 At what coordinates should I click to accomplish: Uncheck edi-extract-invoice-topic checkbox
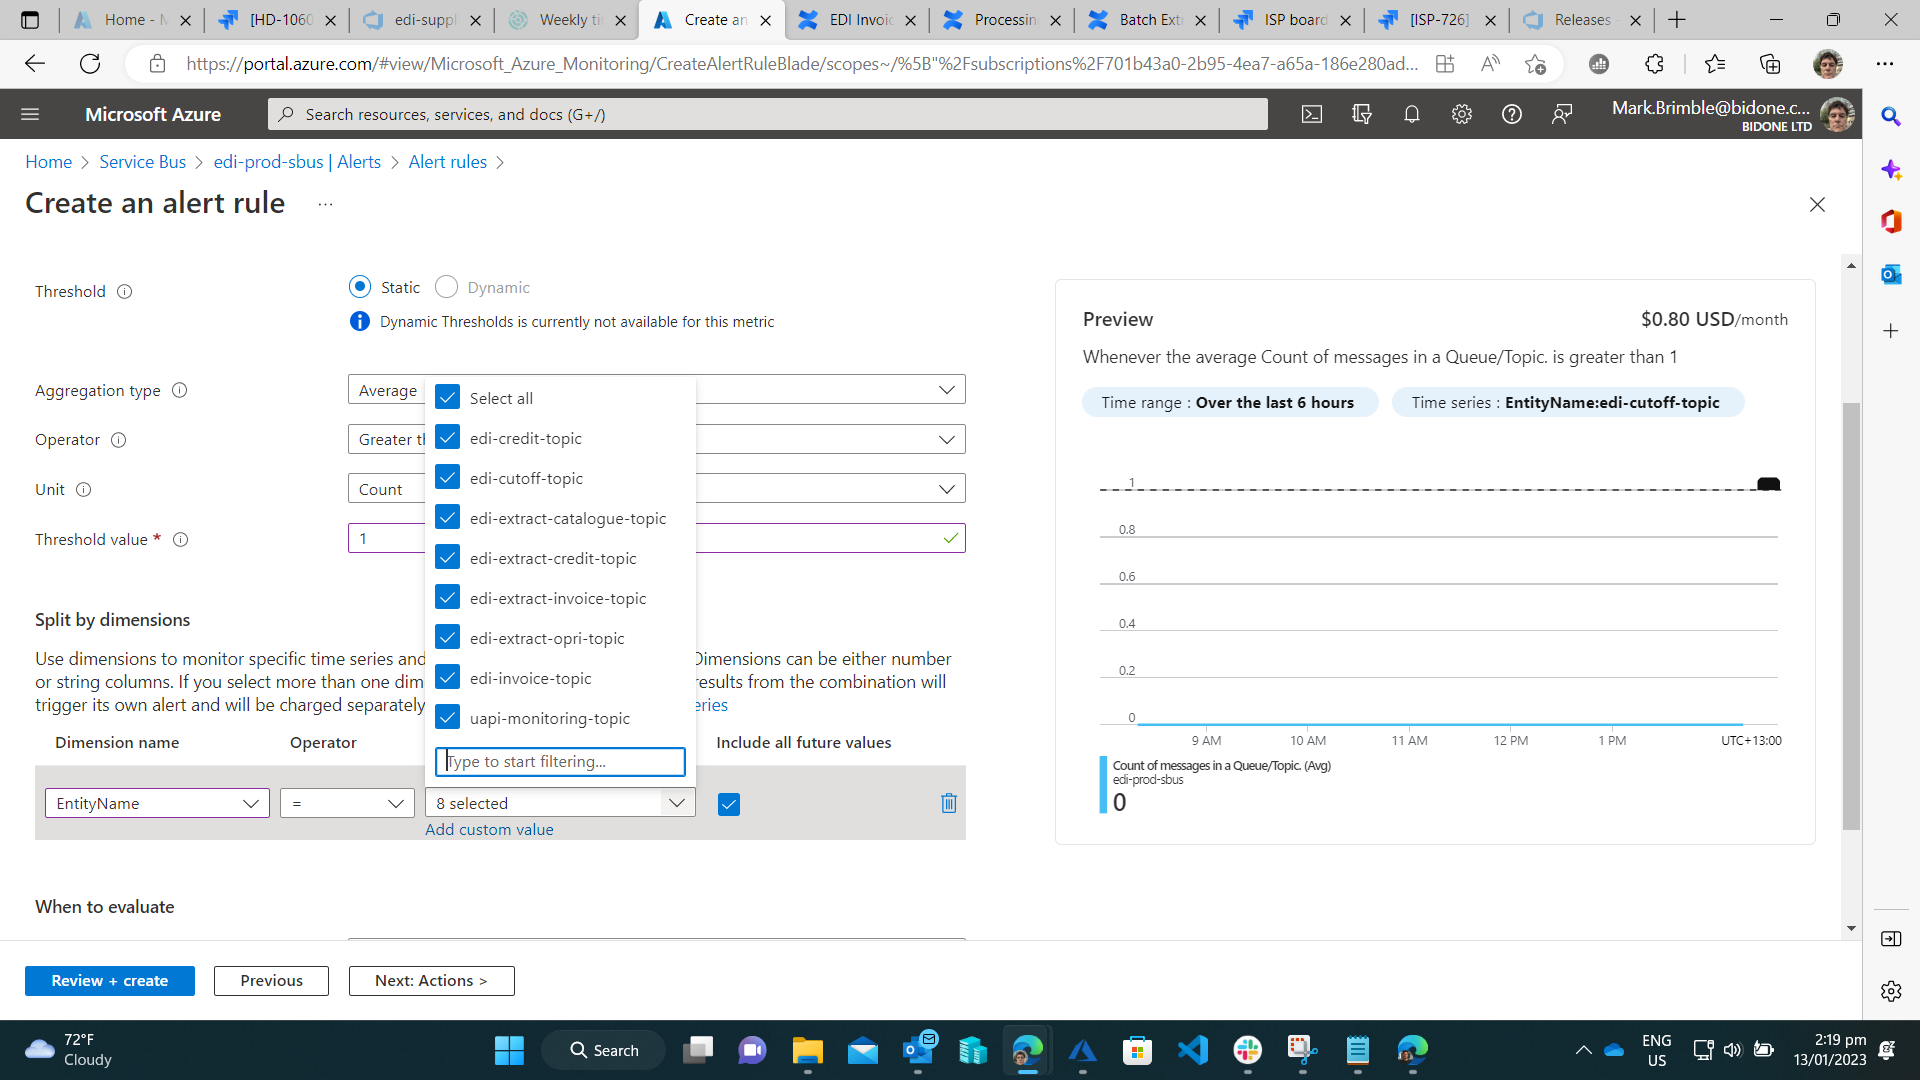point(448,597)
